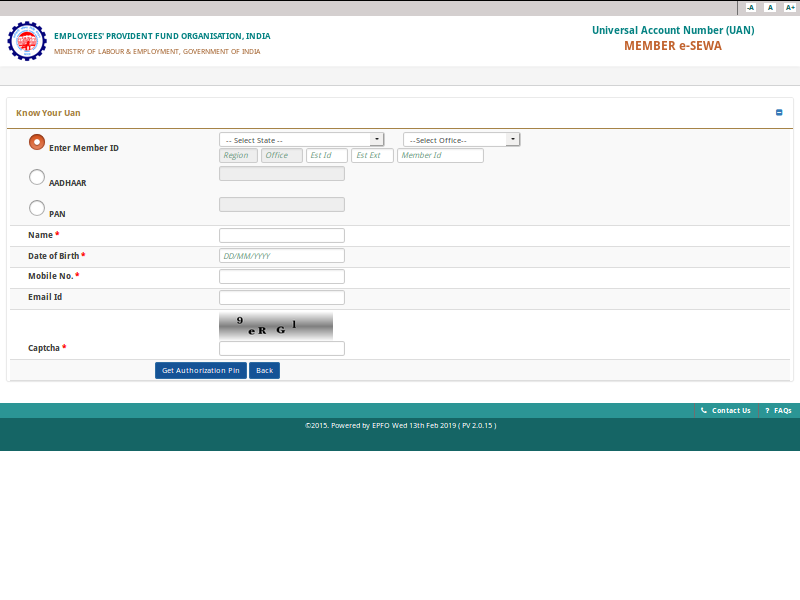Select the PAN option

[x=36, y=205]
